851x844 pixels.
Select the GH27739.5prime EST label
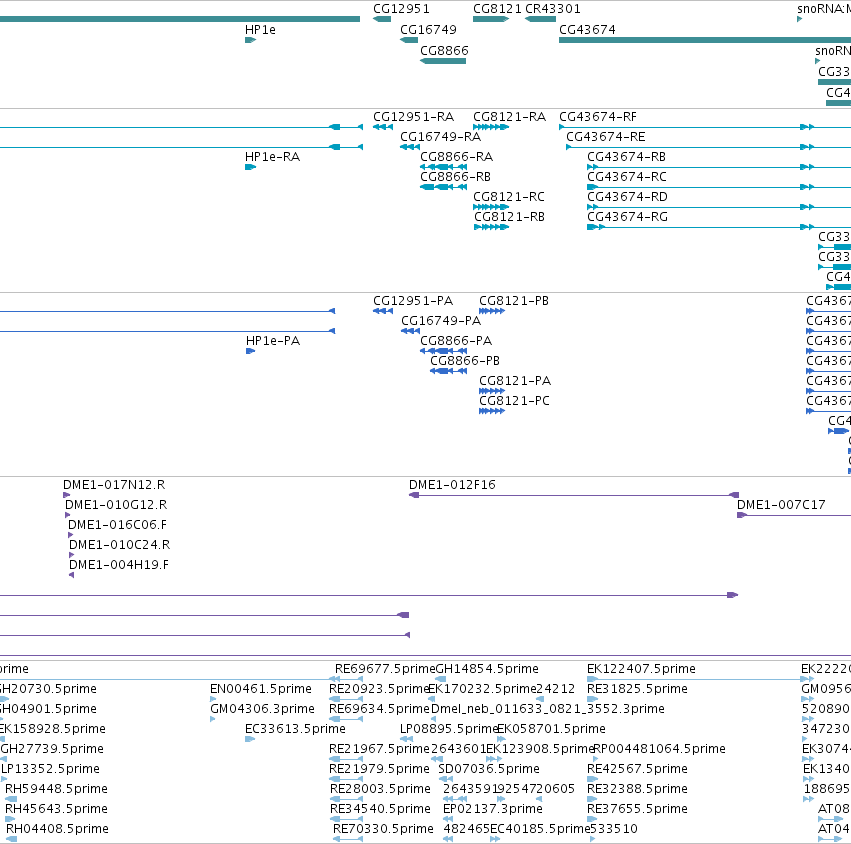(52, 750)
